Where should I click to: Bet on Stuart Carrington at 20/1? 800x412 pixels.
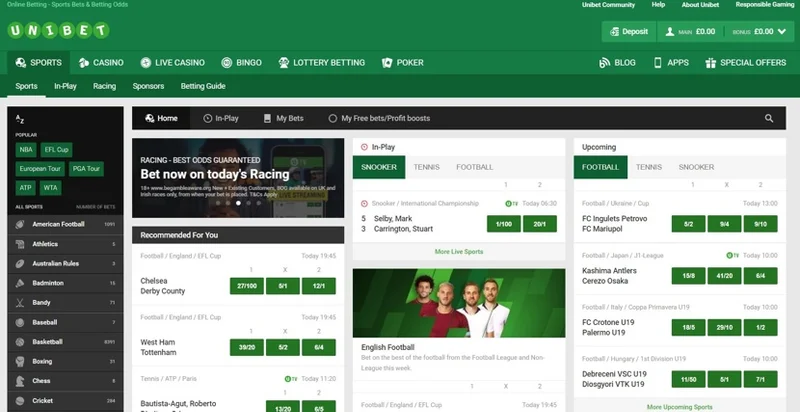coord(540,224)
